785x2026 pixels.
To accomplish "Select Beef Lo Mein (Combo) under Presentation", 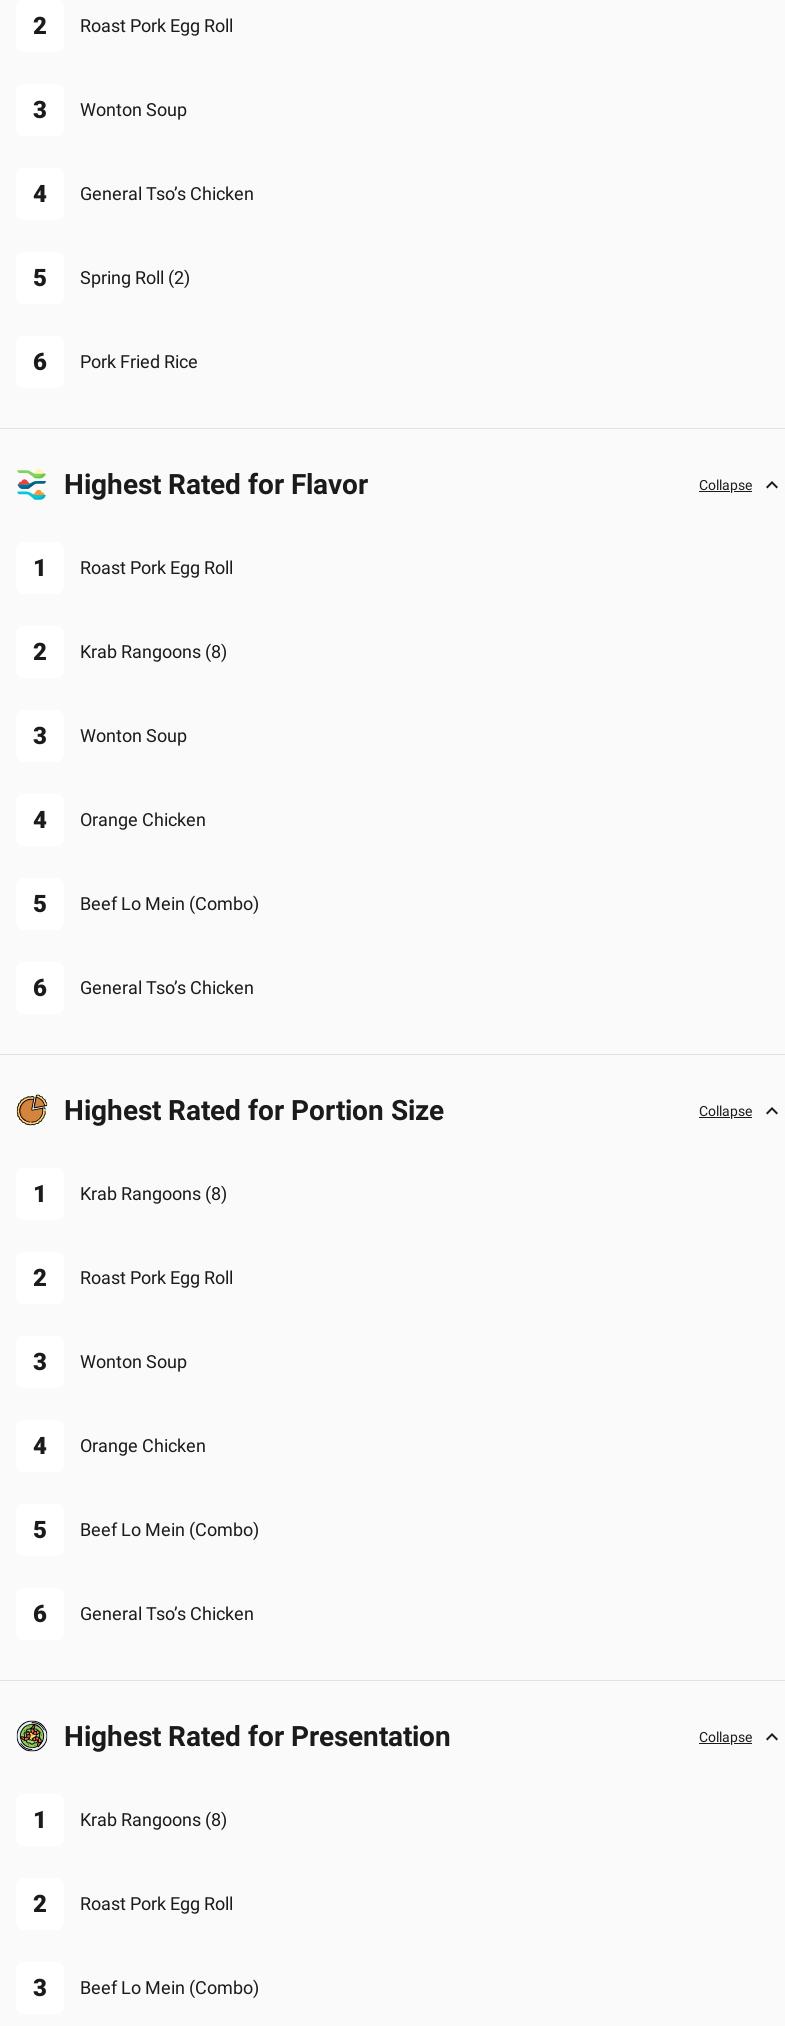I will 169,1988.
